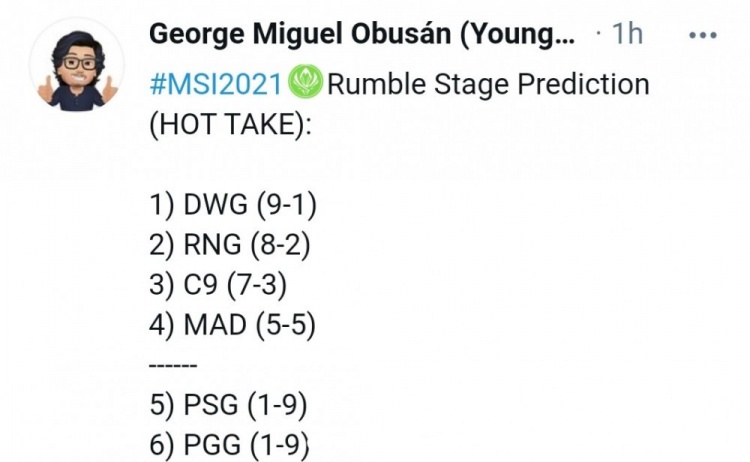Screen dimensions: 750x462
Task: Open the tweet via the 1h timestamp
Action: (x=626, y=34)
